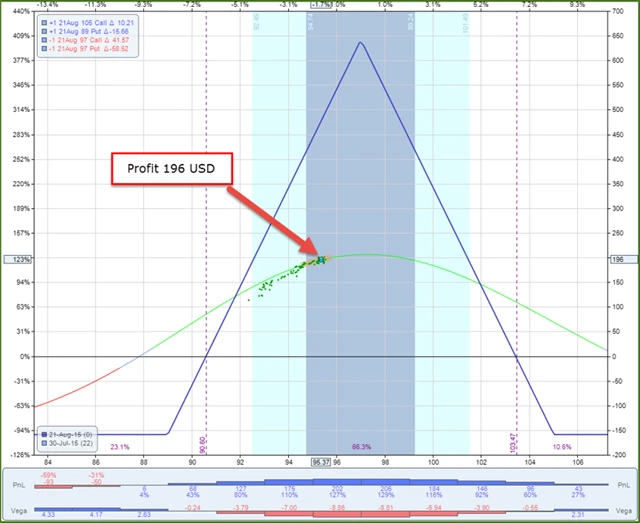Click the 21-Aug-15 expiration line legend marker
The width and height of the screenshot is (640, 523).
[x=44, y=434]
